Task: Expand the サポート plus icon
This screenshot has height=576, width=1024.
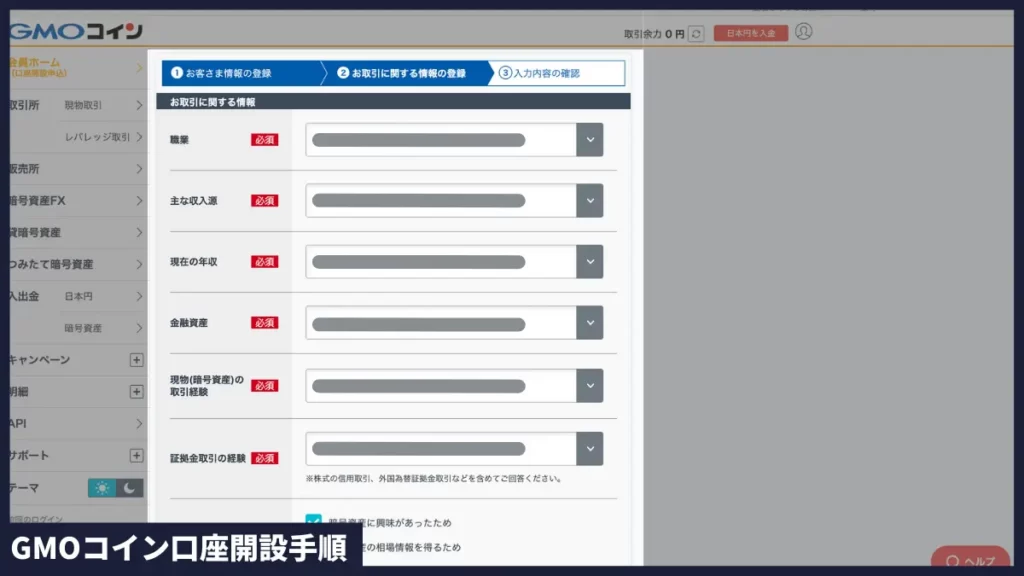Action: tap(136, 455)
